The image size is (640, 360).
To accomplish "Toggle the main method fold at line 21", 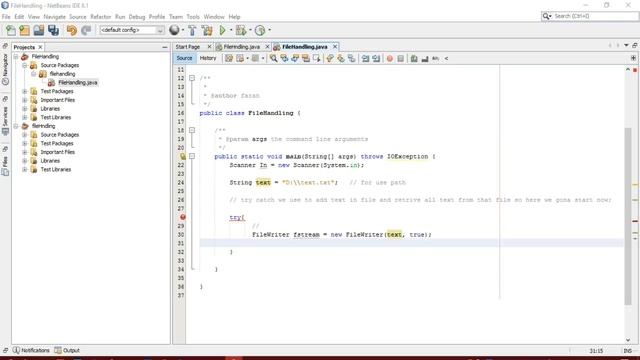I will coord(192,156).
